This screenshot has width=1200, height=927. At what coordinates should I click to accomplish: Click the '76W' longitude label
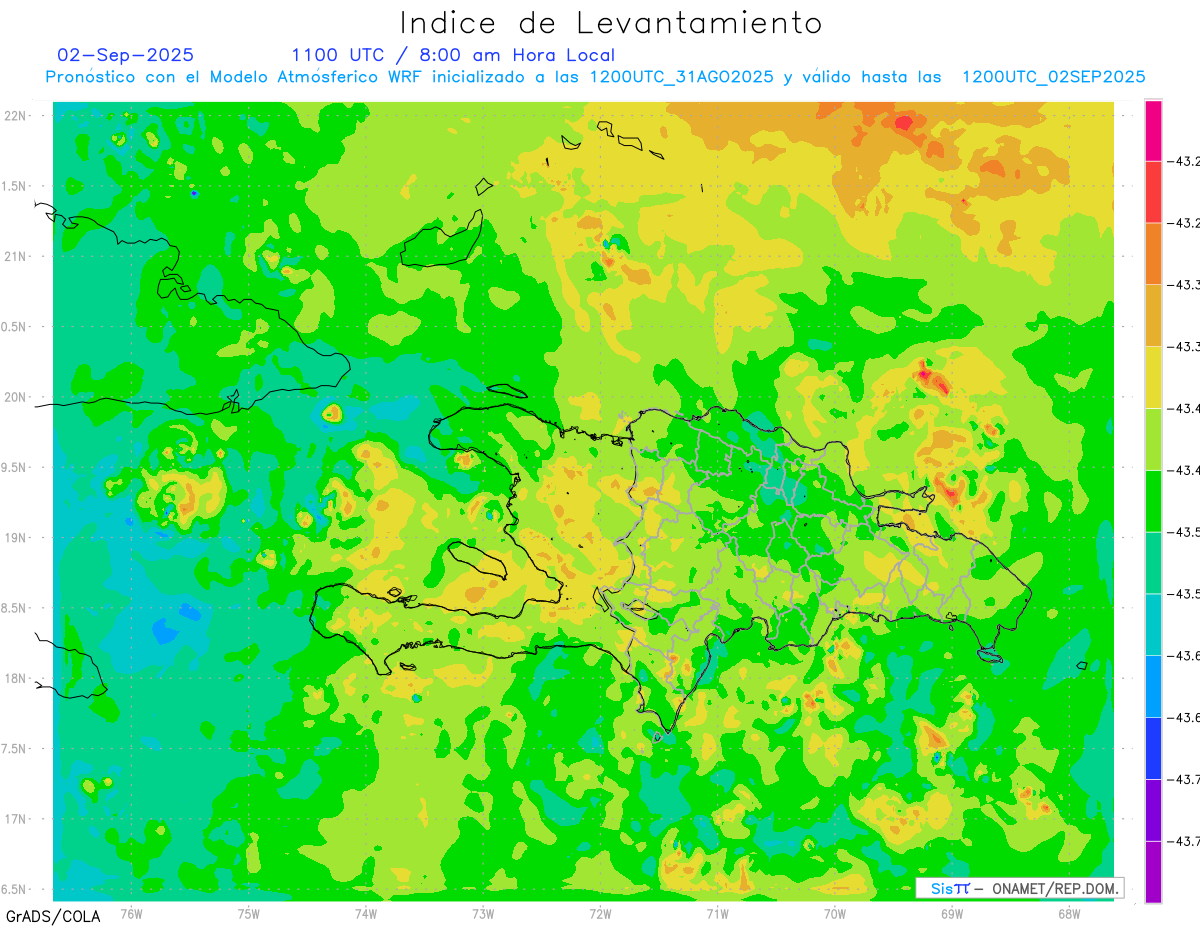[131, 913]
